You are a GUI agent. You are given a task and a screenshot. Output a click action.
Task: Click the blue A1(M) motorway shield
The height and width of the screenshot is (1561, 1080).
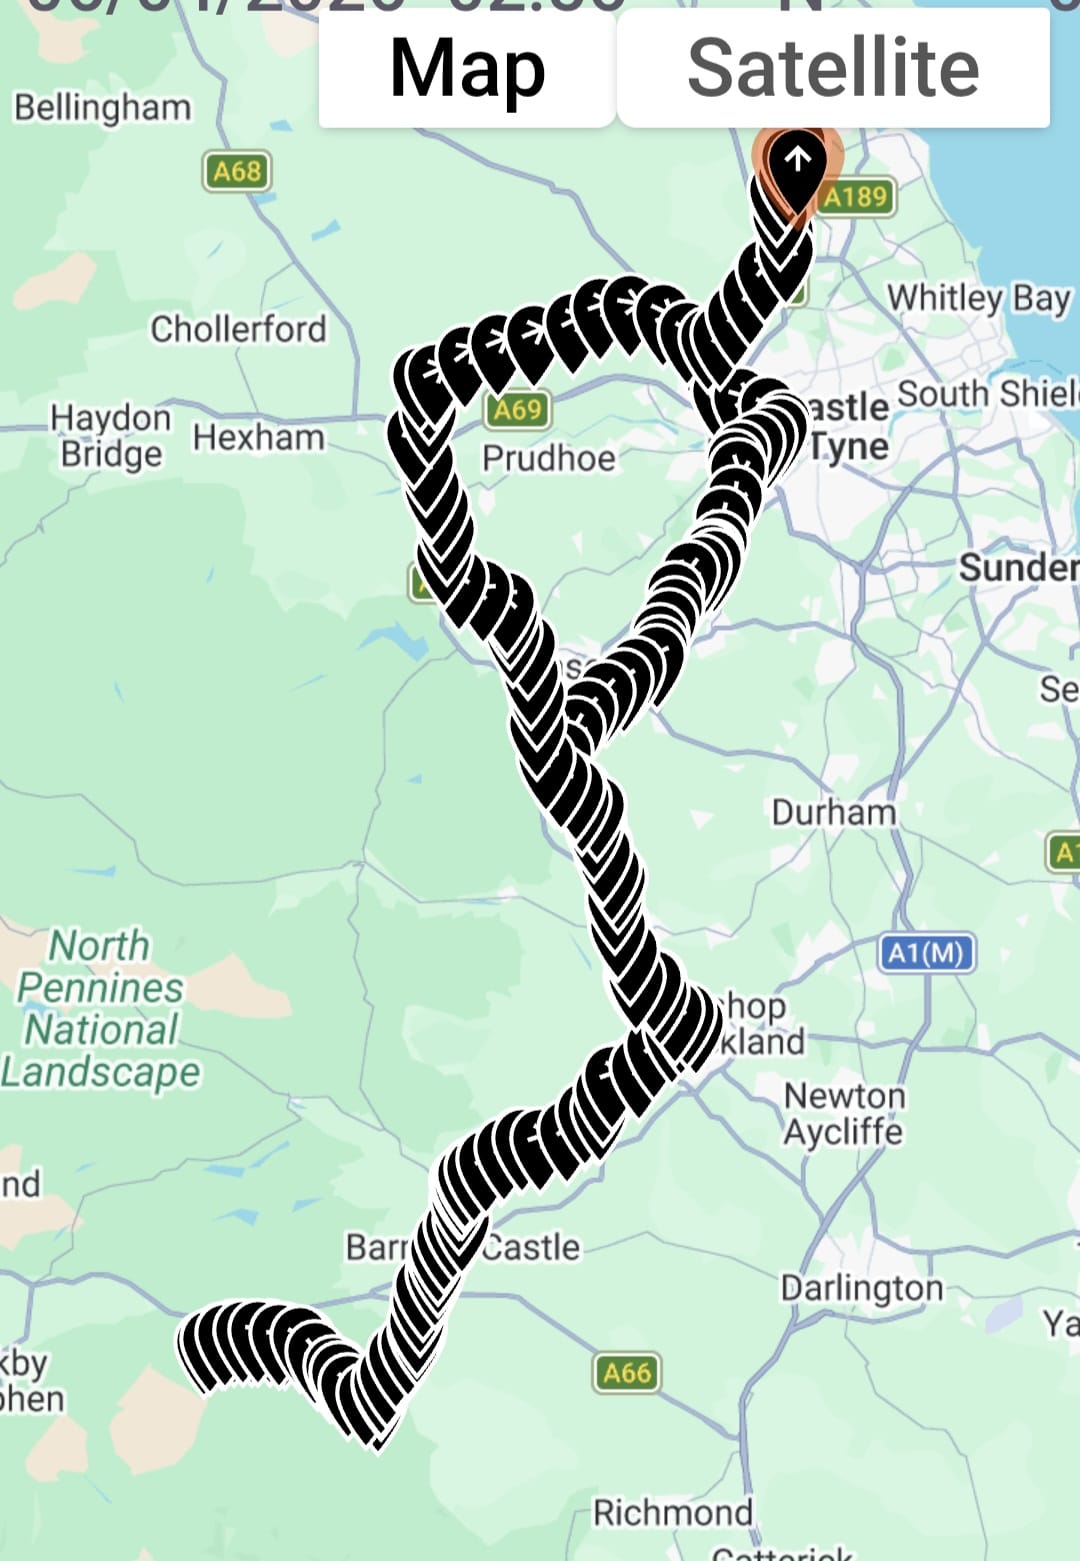[926, 953]
